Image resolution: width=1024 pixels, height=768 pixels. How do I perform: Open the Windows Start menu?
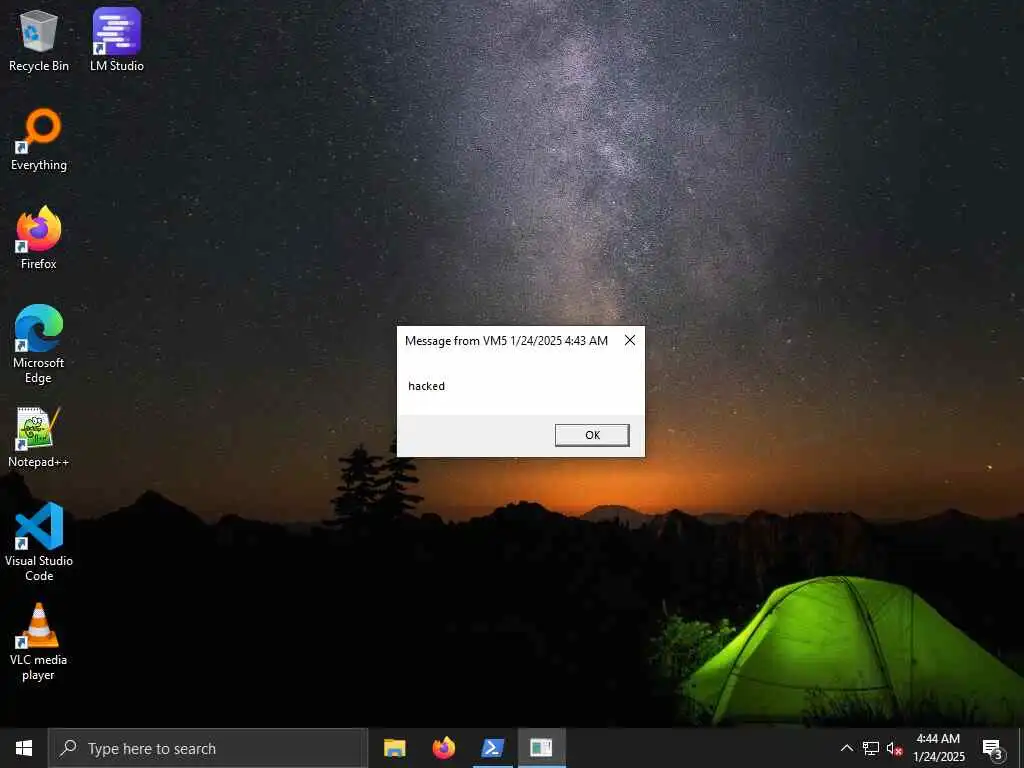click(x=24, y=748)
